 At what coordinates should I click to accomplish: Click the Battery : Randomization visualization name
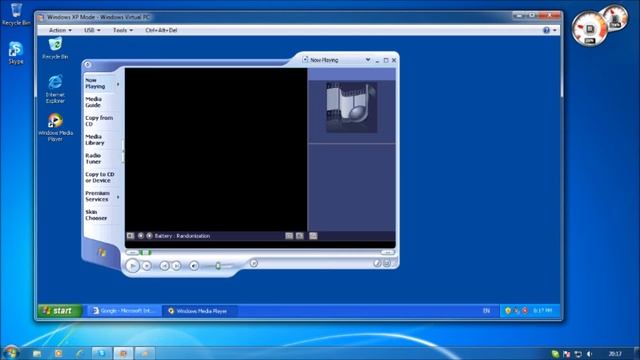coord(182,236)
